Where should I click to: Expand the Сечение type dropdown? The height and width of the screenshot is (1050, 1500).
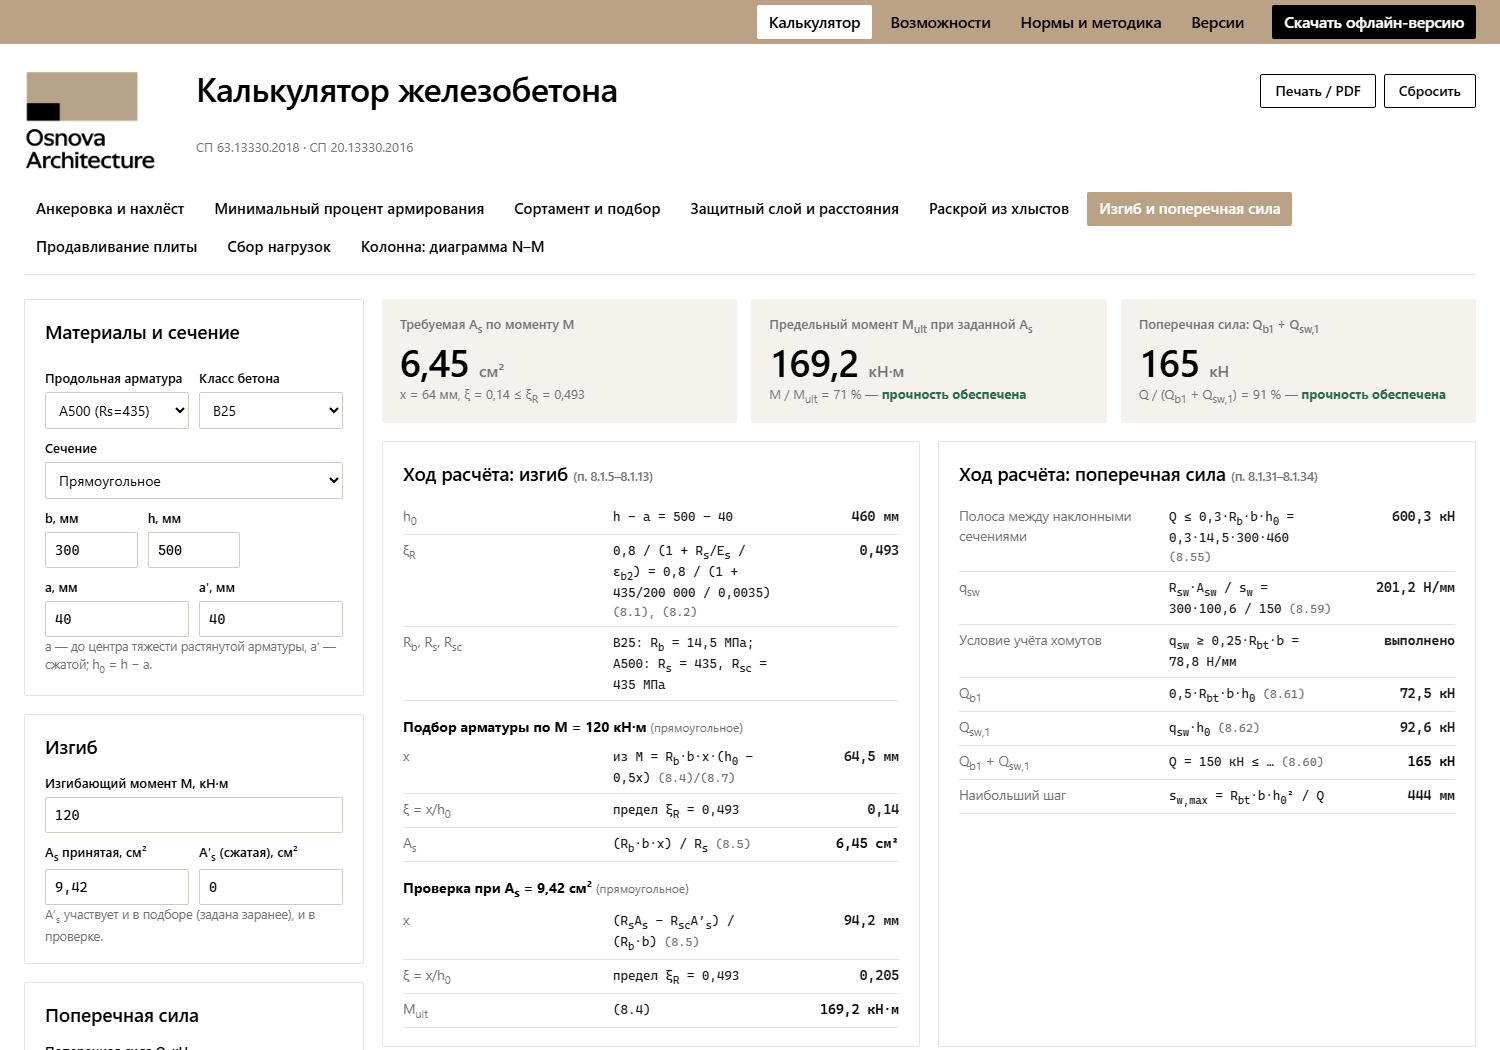pyautogui.click(x=194, y=481)
